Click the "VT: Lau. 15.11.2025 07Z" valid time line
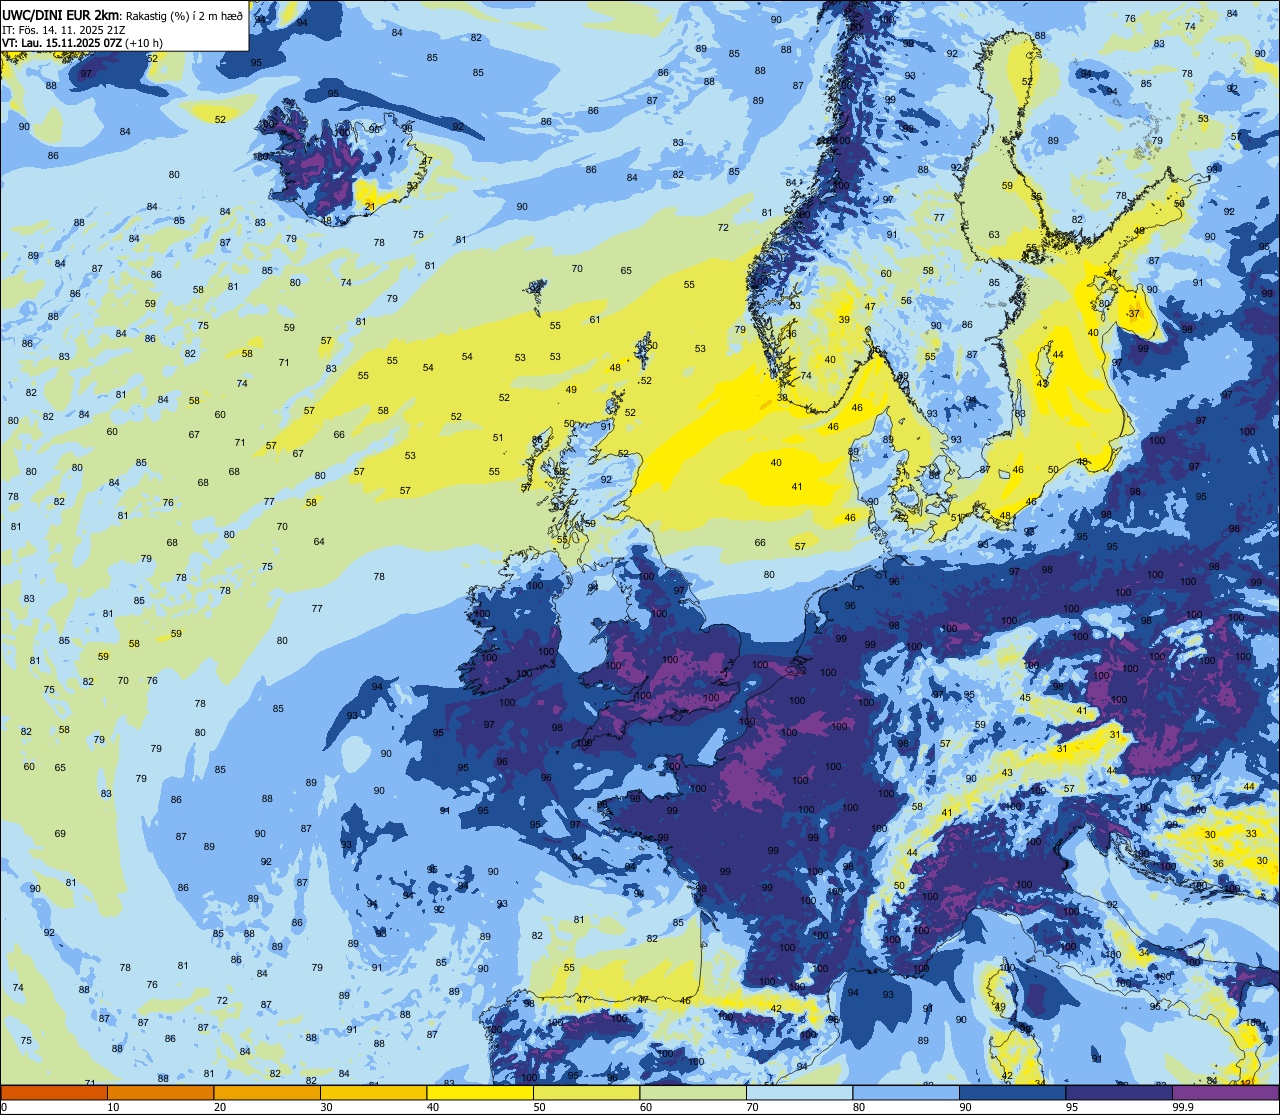Viewport: 1280px width, 1115px height. click(x=61, y=43)
